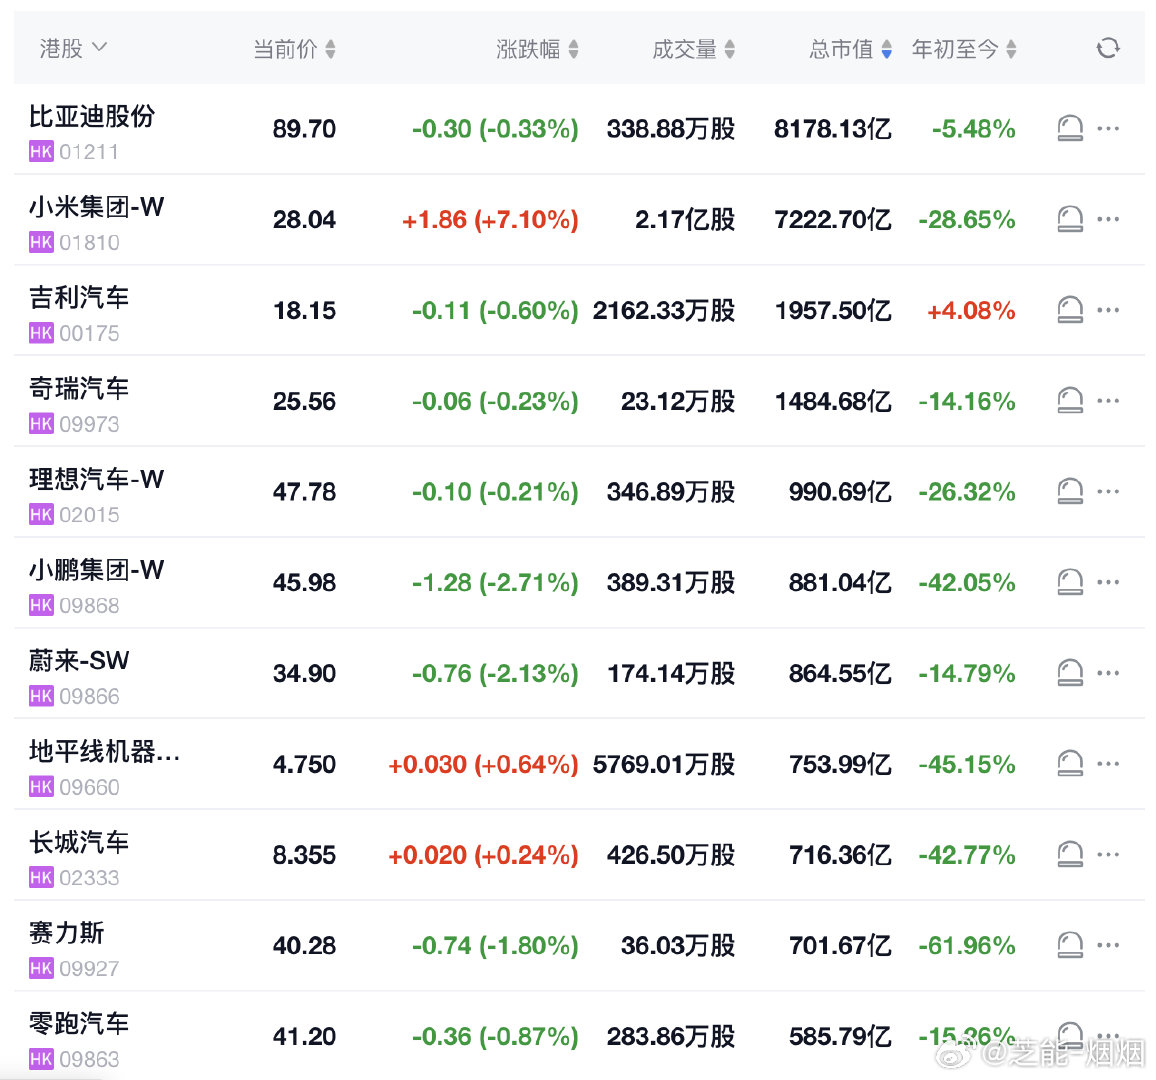Select stock code 09863
This screenshot has width=1156, height=1080.
[x=89, y=1059]
